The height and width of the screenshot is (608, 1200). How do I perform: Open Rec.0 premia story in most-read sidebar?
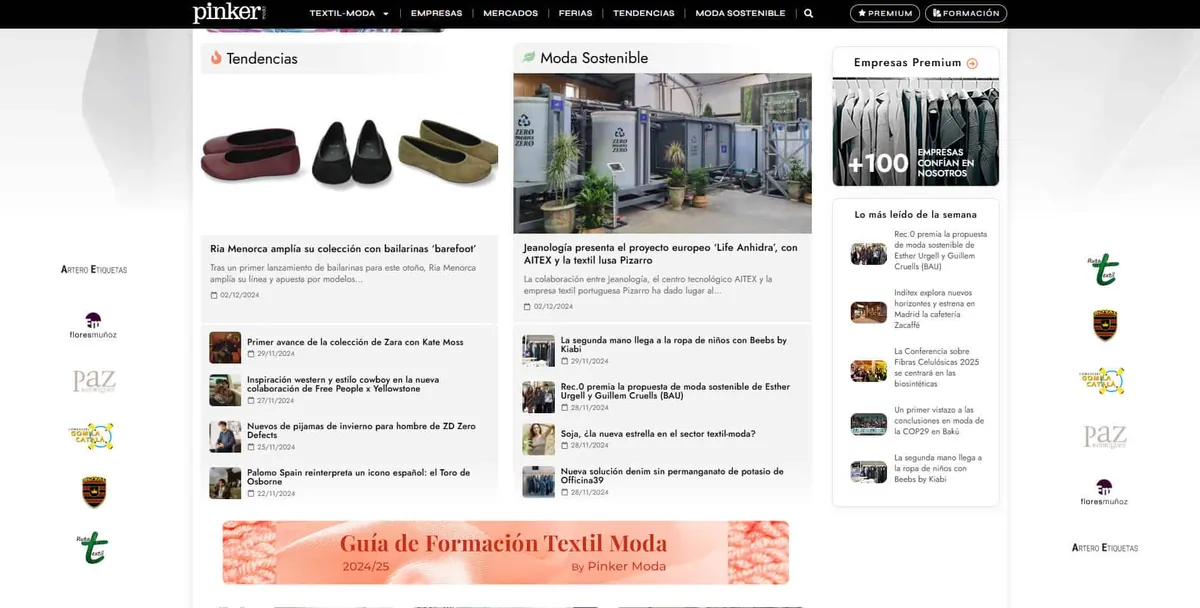coord(941,250)
